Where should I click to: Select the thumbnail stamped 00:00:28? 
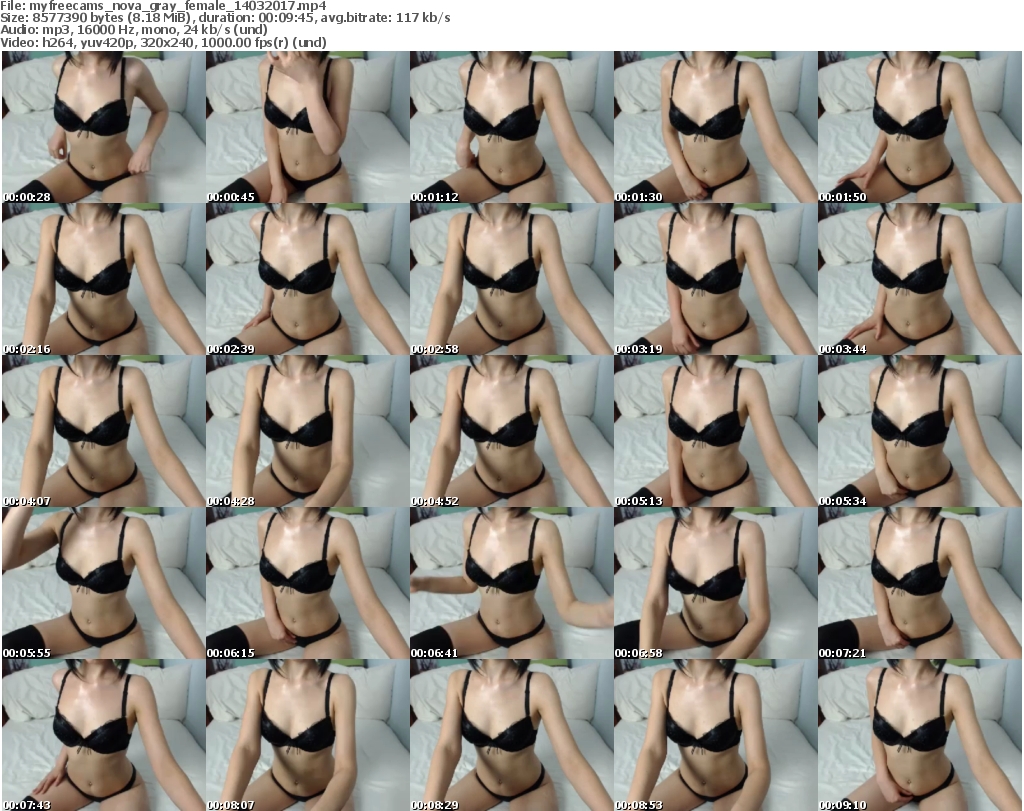(104, 127)
